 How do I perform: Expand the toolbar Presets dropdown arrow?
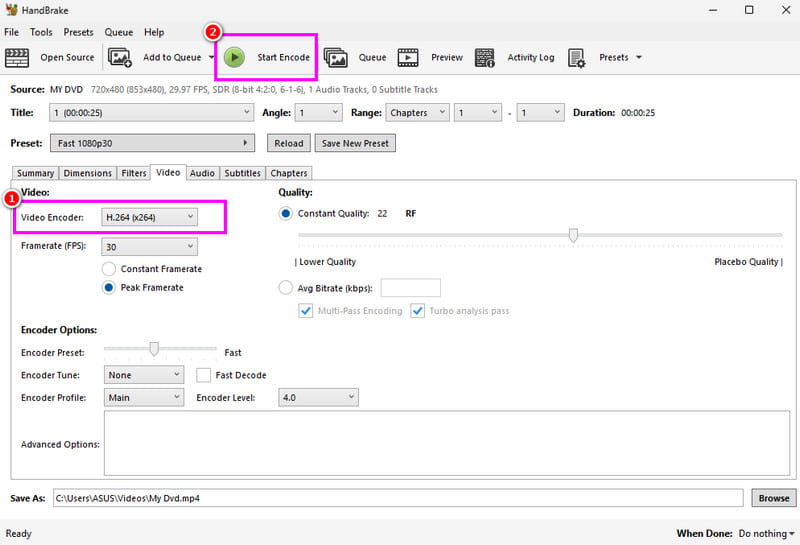click(639, 58)
